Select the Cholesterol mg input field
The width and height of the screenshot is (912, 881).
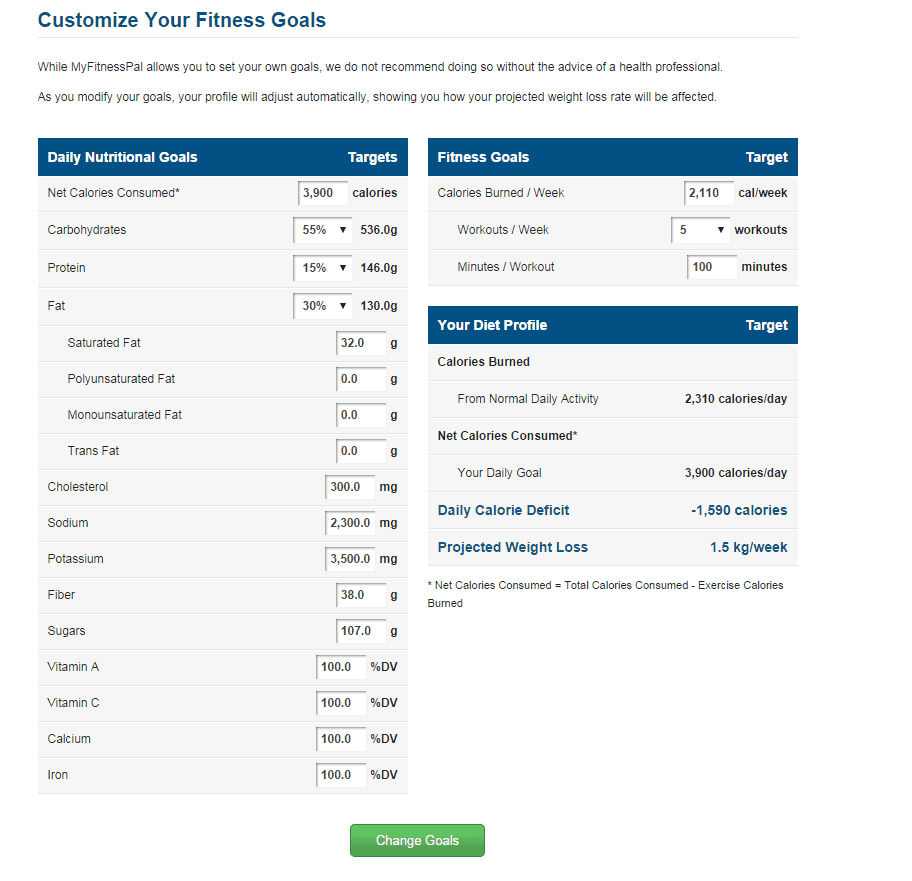point(350,487)
